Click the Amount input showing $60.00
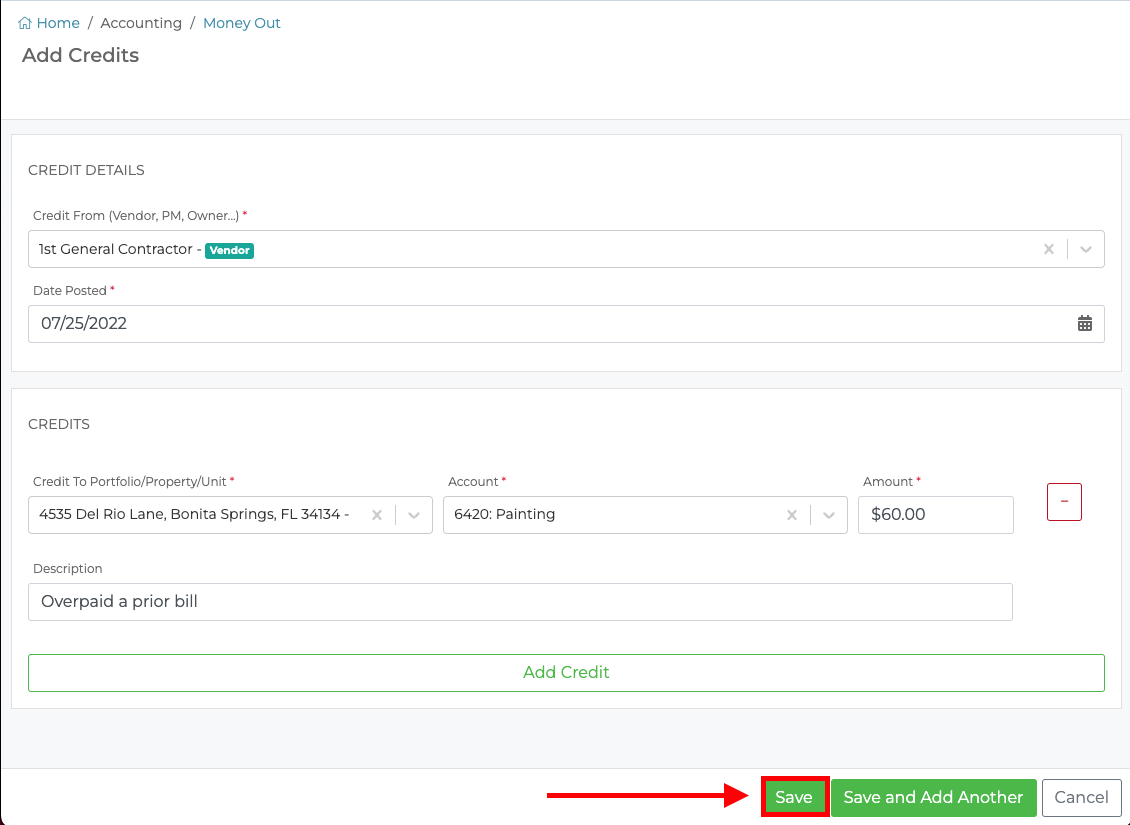Viewport: 1130px width, 825px height. pyautogui.click(x=935, y=514)
